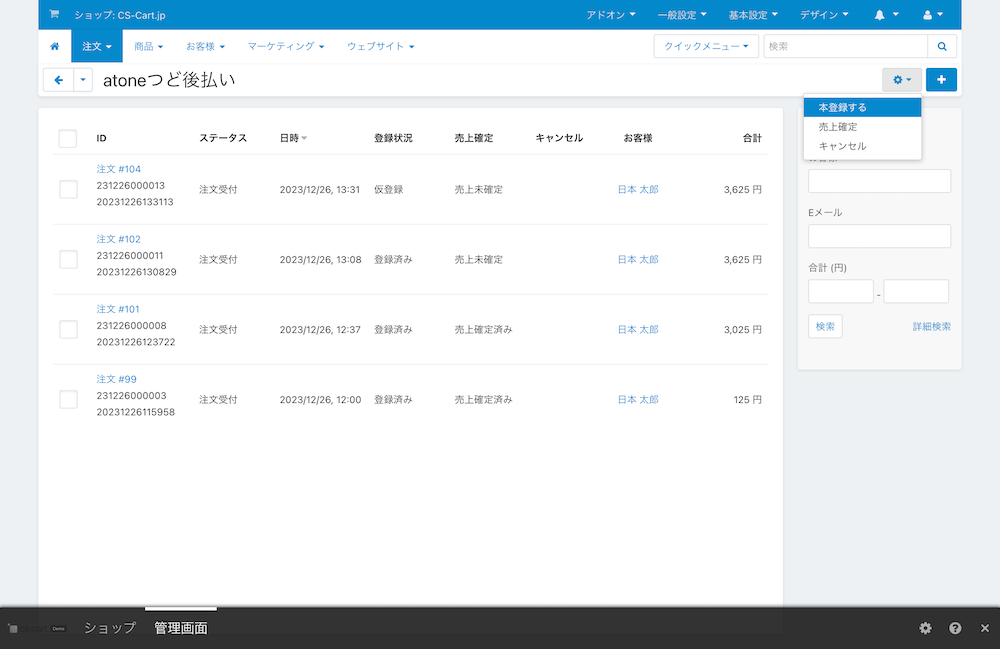Open the home icon tab
This screenshot has width=1000, height=649.
(55, 46)
